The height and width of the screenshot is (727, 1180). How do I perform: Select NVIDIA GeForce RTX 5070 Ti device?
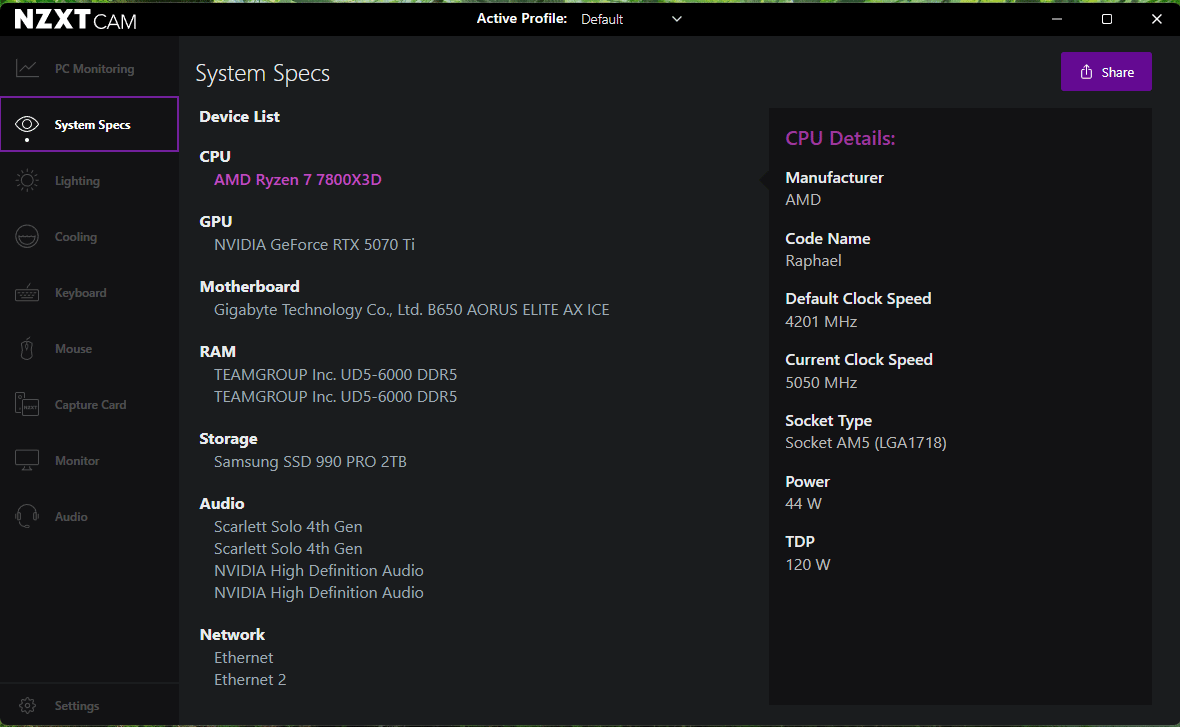(x=314, y=245)
